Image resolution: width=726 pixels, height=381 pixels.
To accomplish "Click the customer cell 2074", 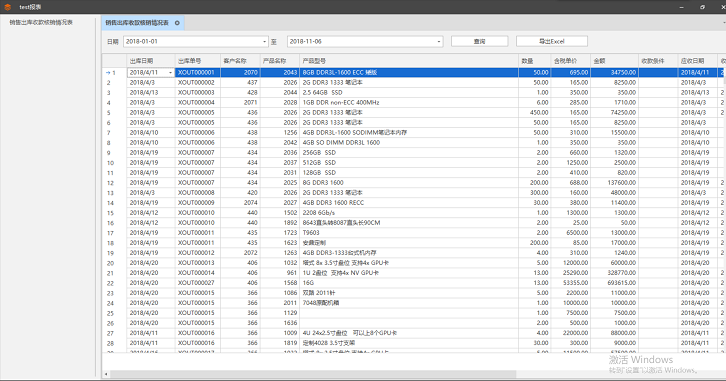I will click(240, 203).
